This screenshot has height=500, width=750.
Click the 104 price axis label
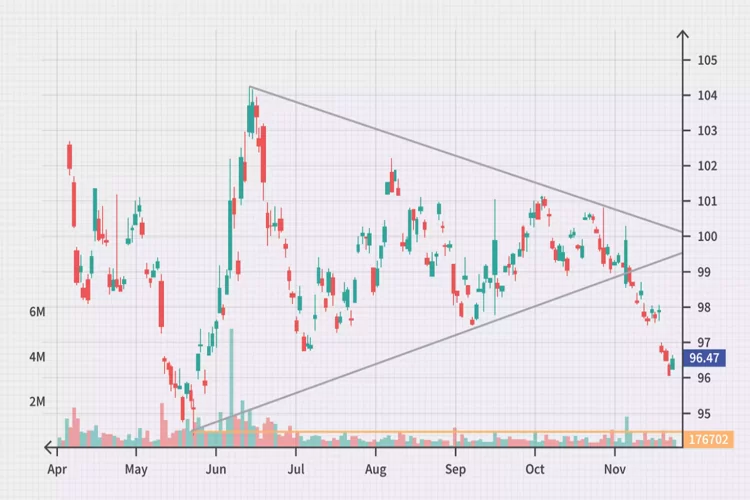707,95
